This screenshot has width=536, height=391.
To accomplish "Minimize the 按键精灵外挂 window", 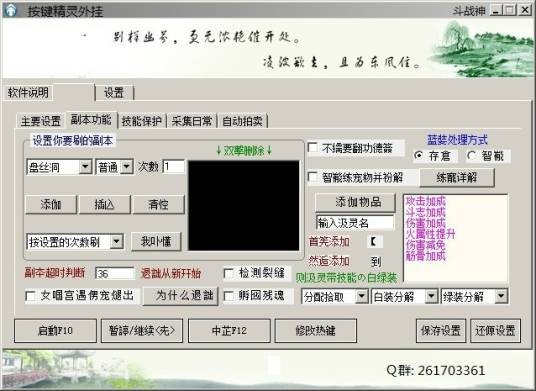I will pos(496,10).
